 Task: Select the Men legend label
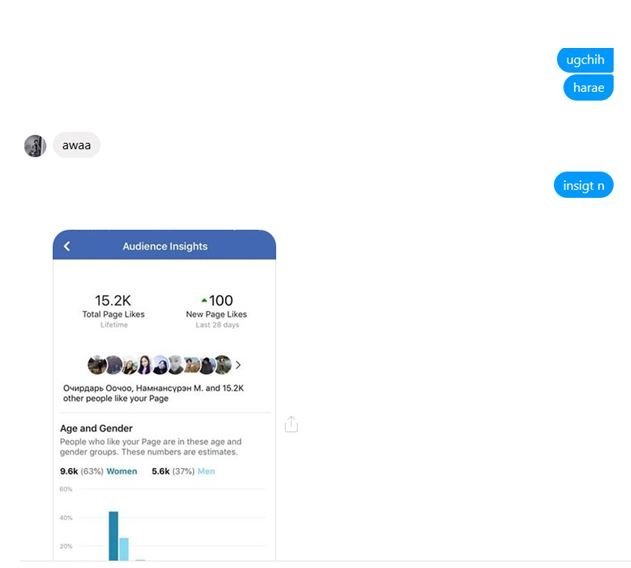[206, 471]
